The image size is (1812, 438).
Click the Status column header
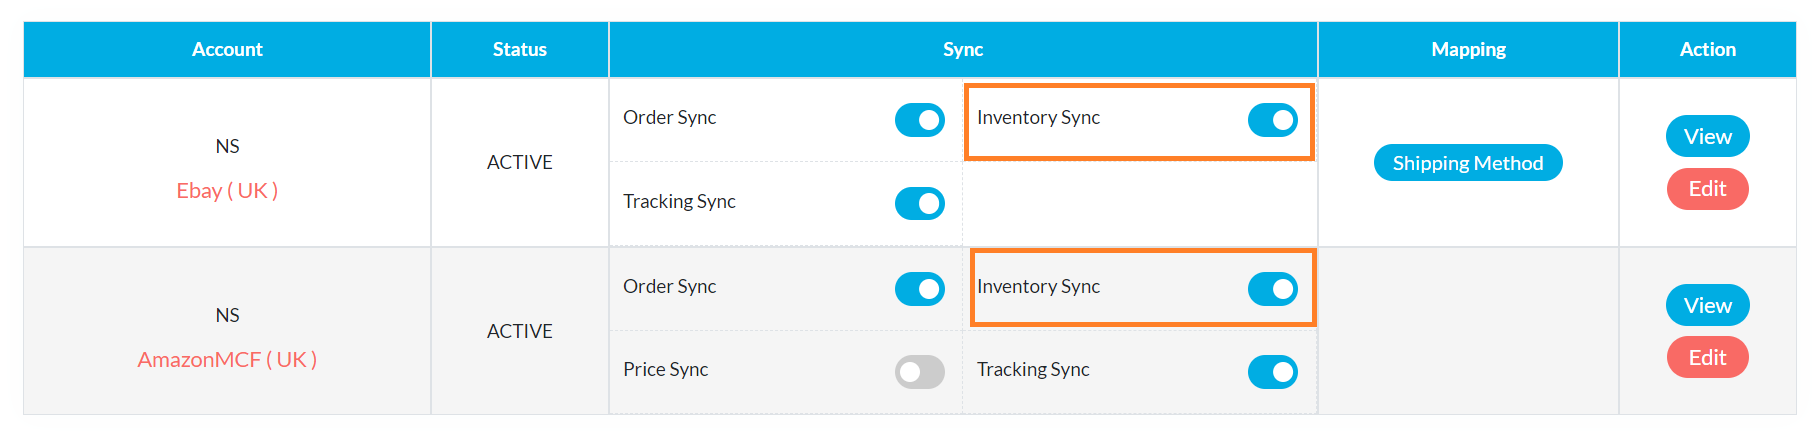519,49
